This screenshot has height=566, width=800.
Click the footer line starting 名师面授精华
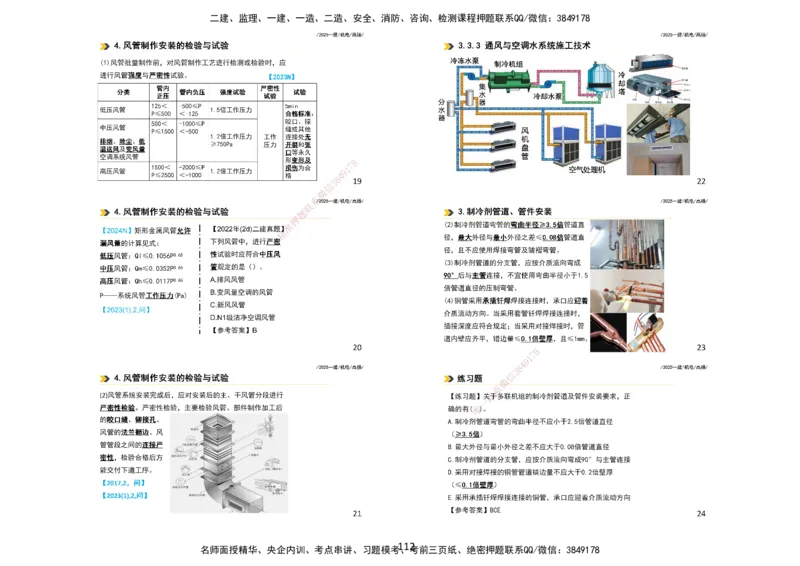point(400,550)
